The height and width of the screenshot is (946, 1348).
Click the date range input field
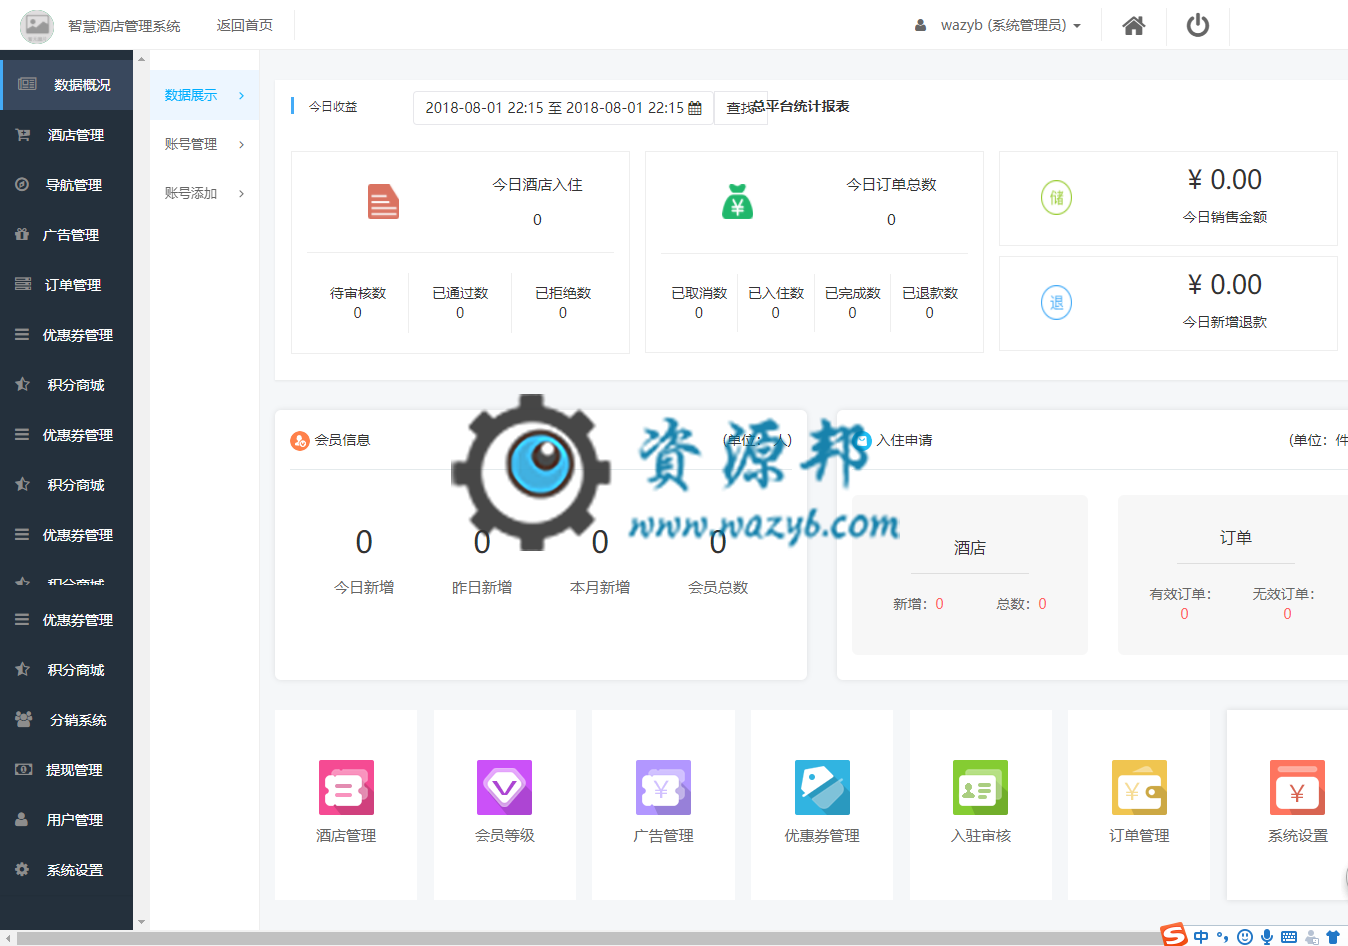pyautogui.click(x=563, y=108)
